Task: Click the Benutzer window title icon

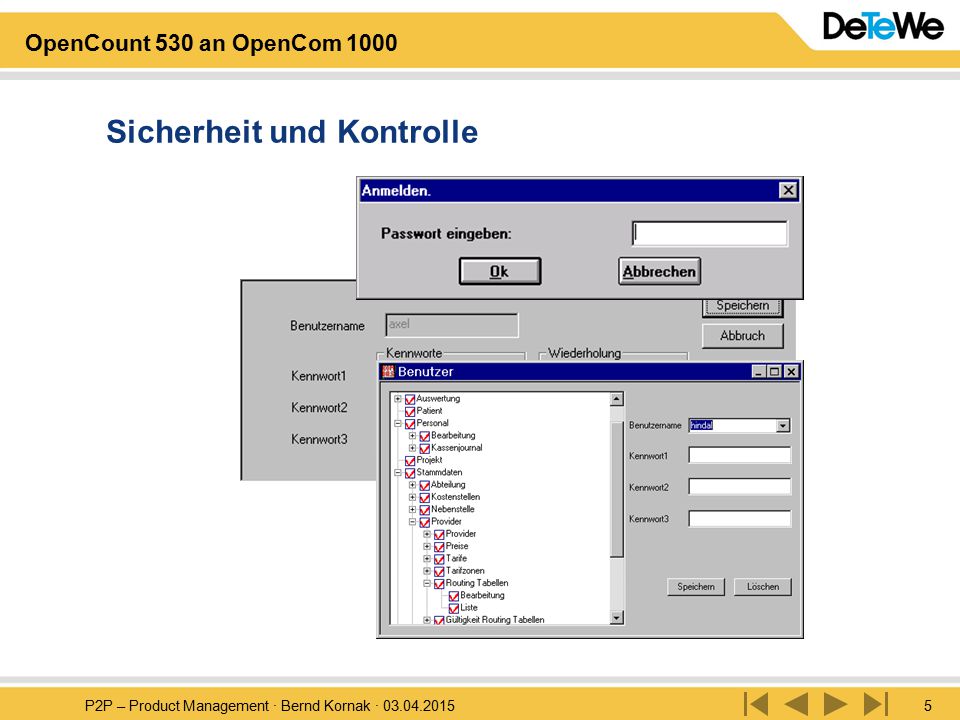Action: [x=388, y=371]
